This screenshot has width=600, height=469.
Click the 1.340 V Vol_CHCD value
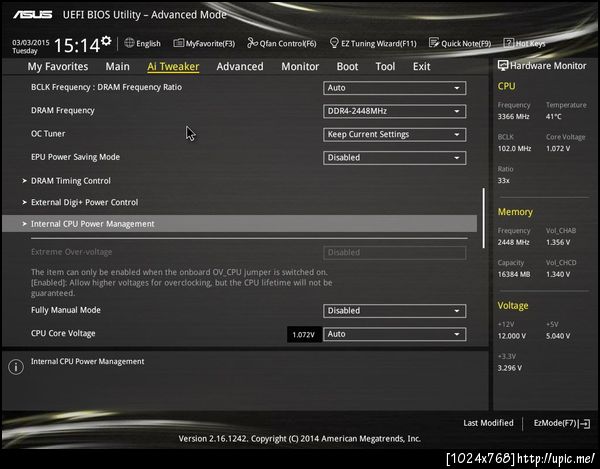click(558, 275)
